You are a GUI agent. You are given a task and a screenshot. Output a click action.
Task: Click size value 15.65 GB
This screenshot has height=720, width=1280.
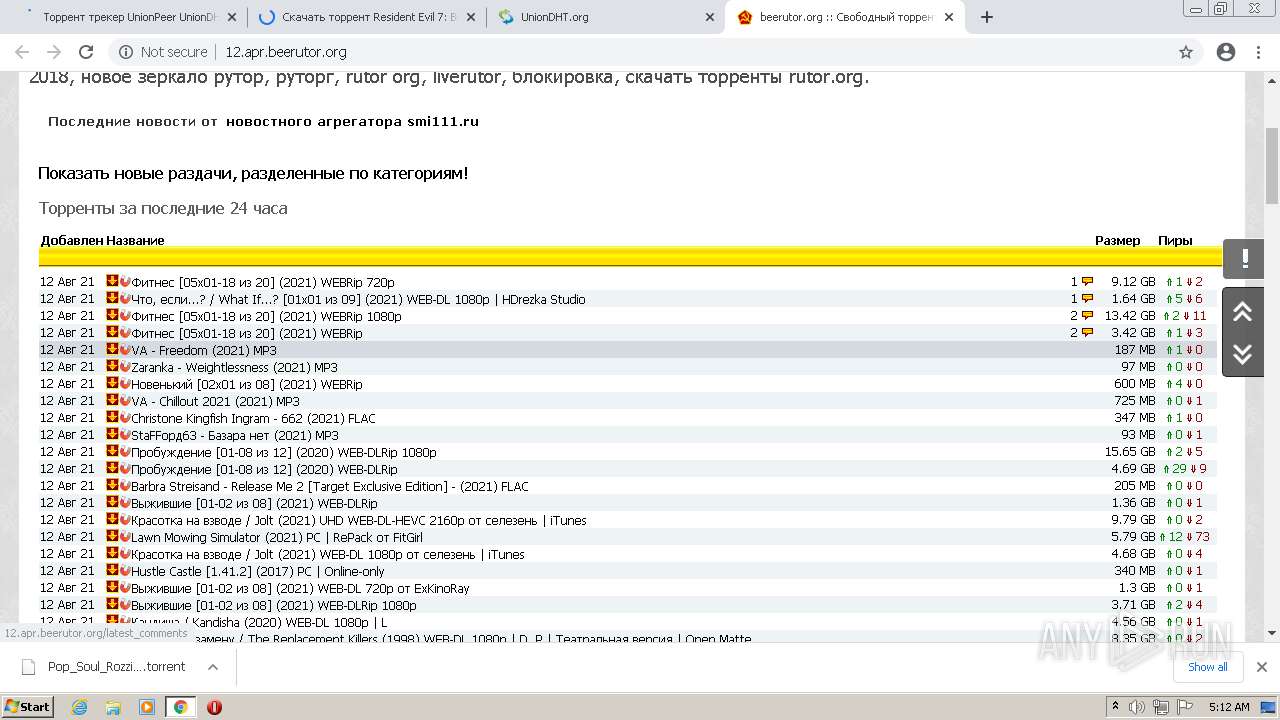coord(1130,453)
